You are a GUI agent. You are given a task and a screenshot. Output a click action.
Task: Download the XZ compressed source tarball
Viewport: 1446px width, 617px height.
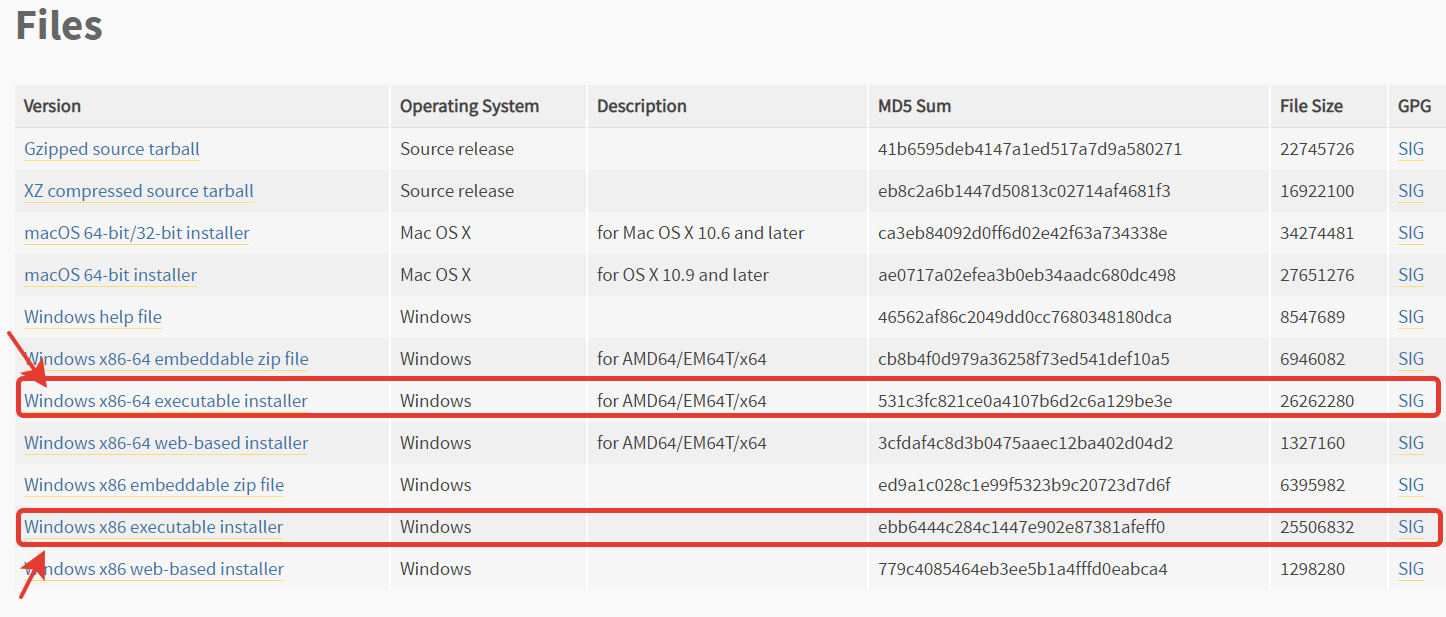point(139,191)
